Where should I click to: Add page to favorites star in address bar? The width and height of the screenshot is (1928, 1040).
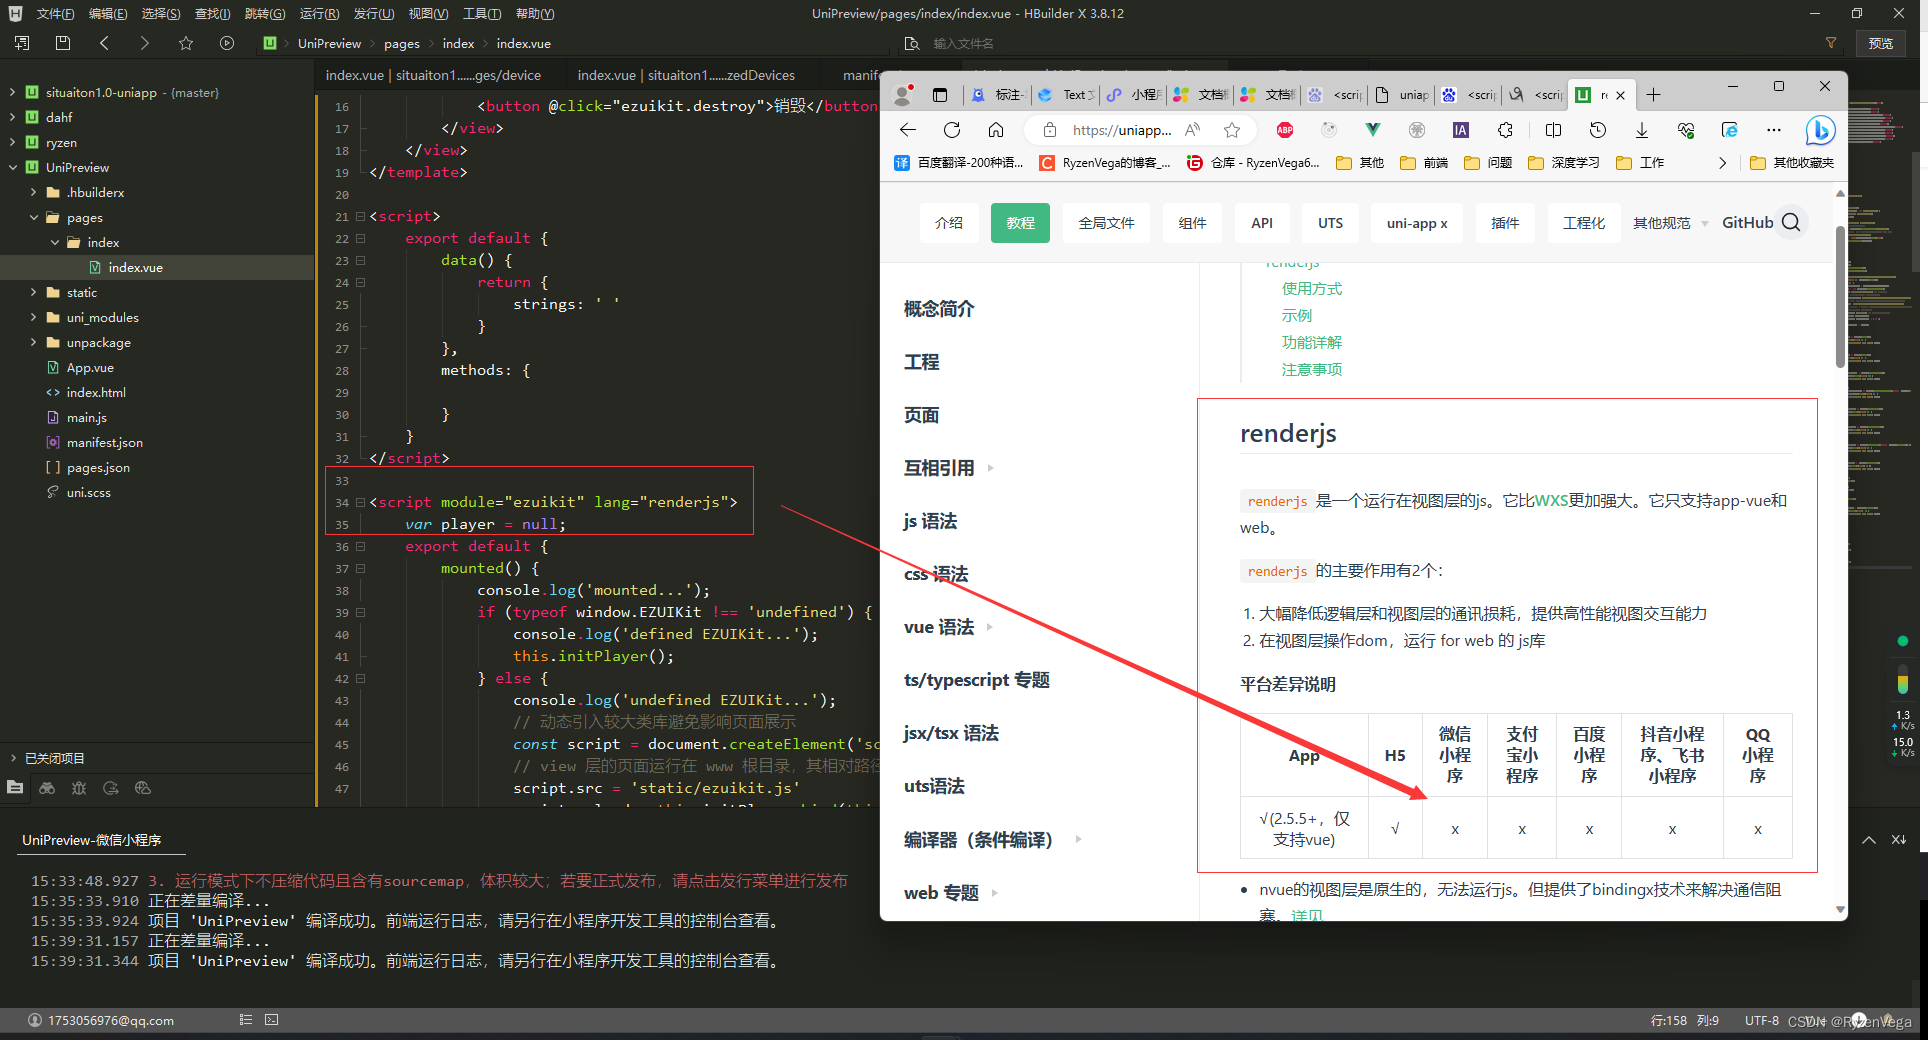tap(1232, 130)
